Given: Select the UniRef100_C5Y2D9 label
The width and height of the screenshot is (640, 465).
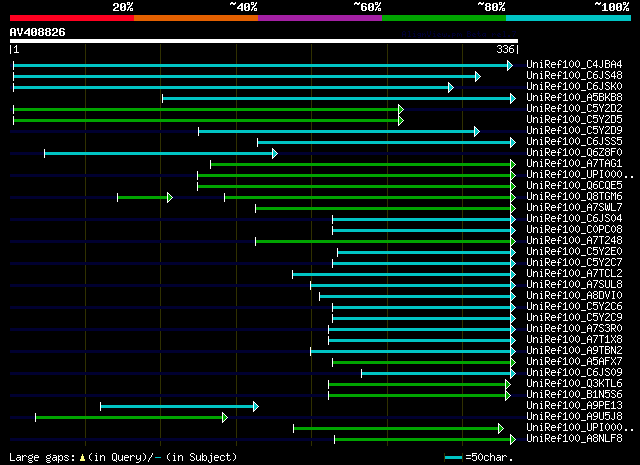Looking at the screenshot, I should (574, 130).
